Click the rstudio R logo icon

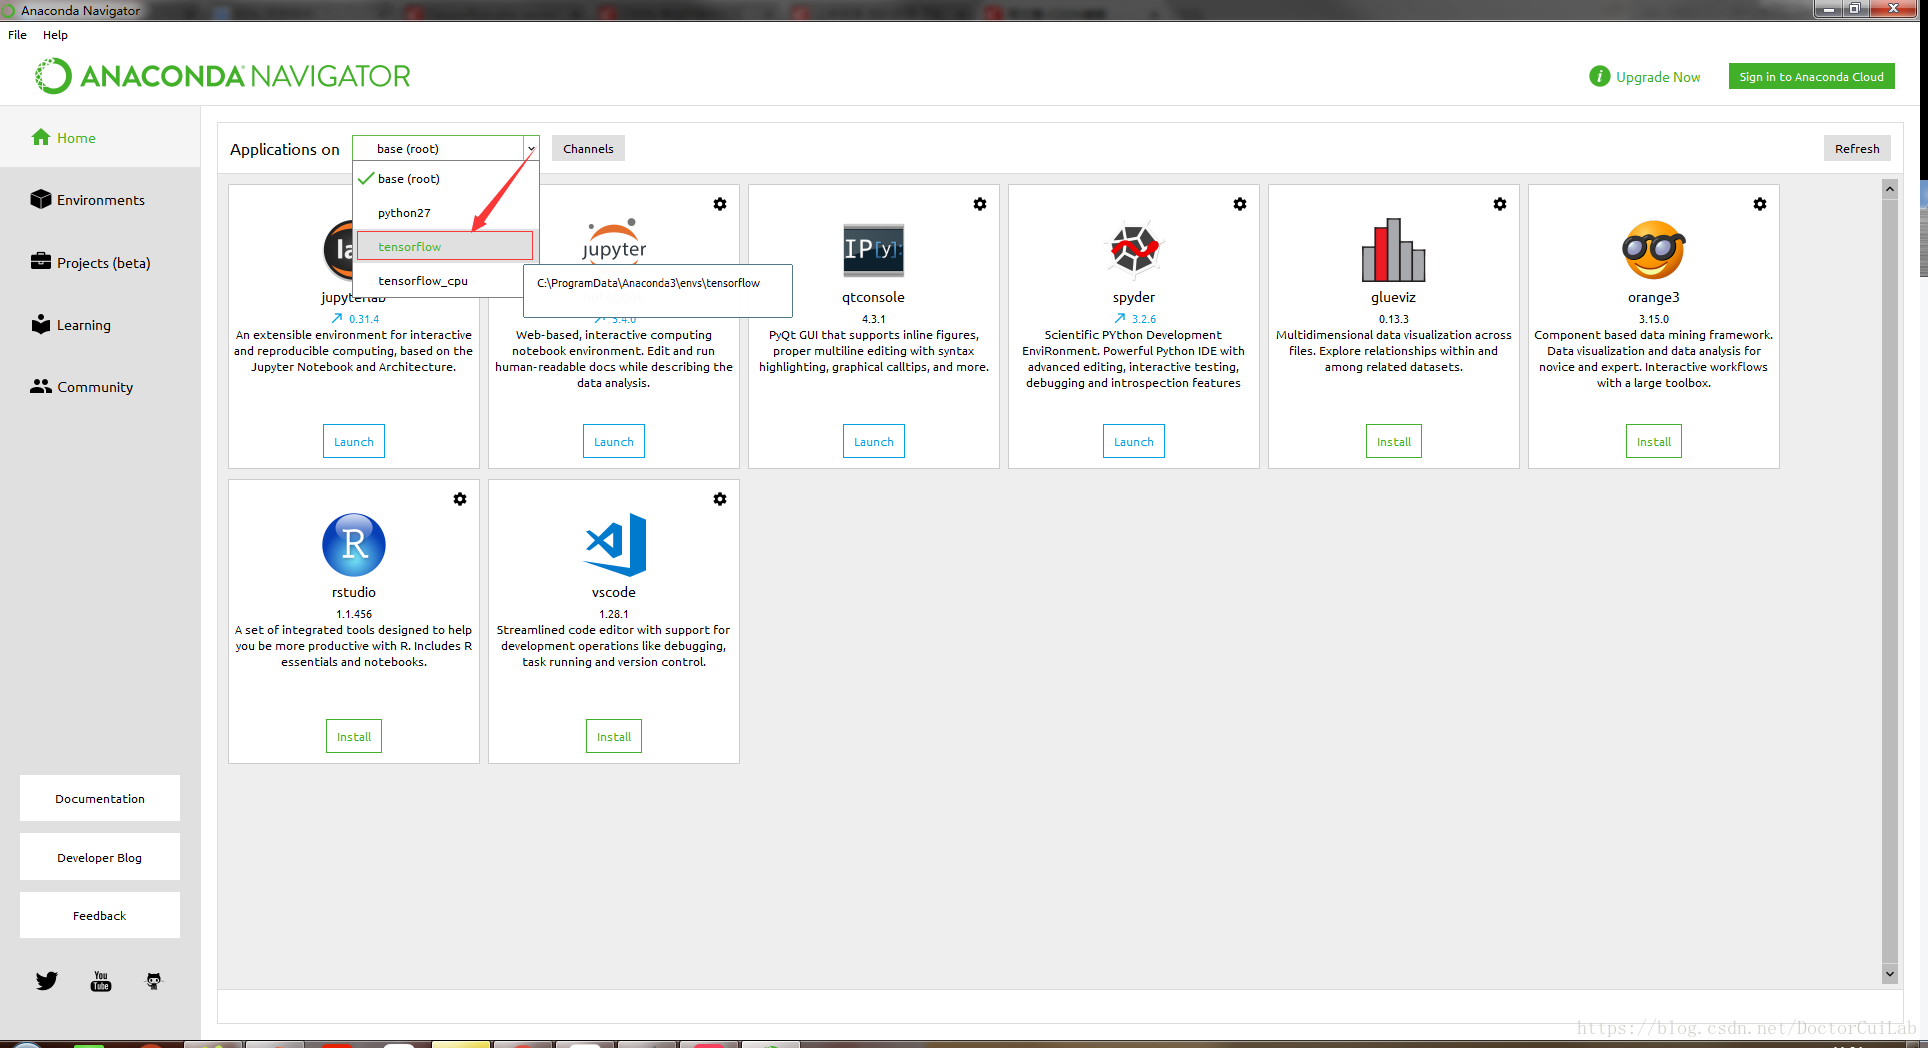[x=353, y=544]
